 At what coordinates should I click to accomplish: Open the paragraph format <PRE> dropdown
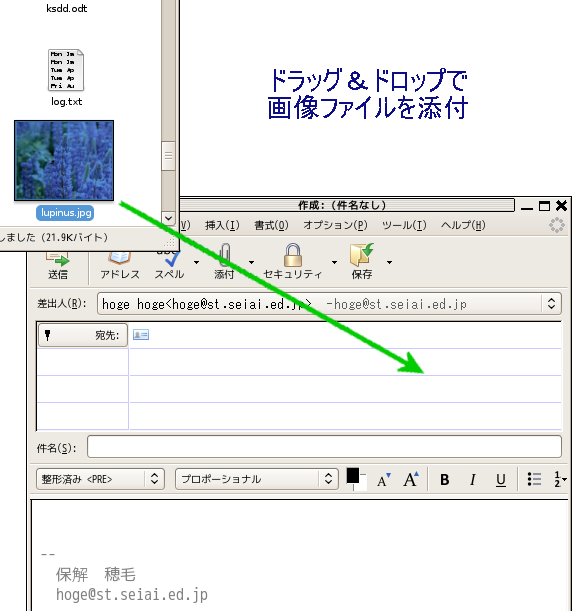pos(100,479)
